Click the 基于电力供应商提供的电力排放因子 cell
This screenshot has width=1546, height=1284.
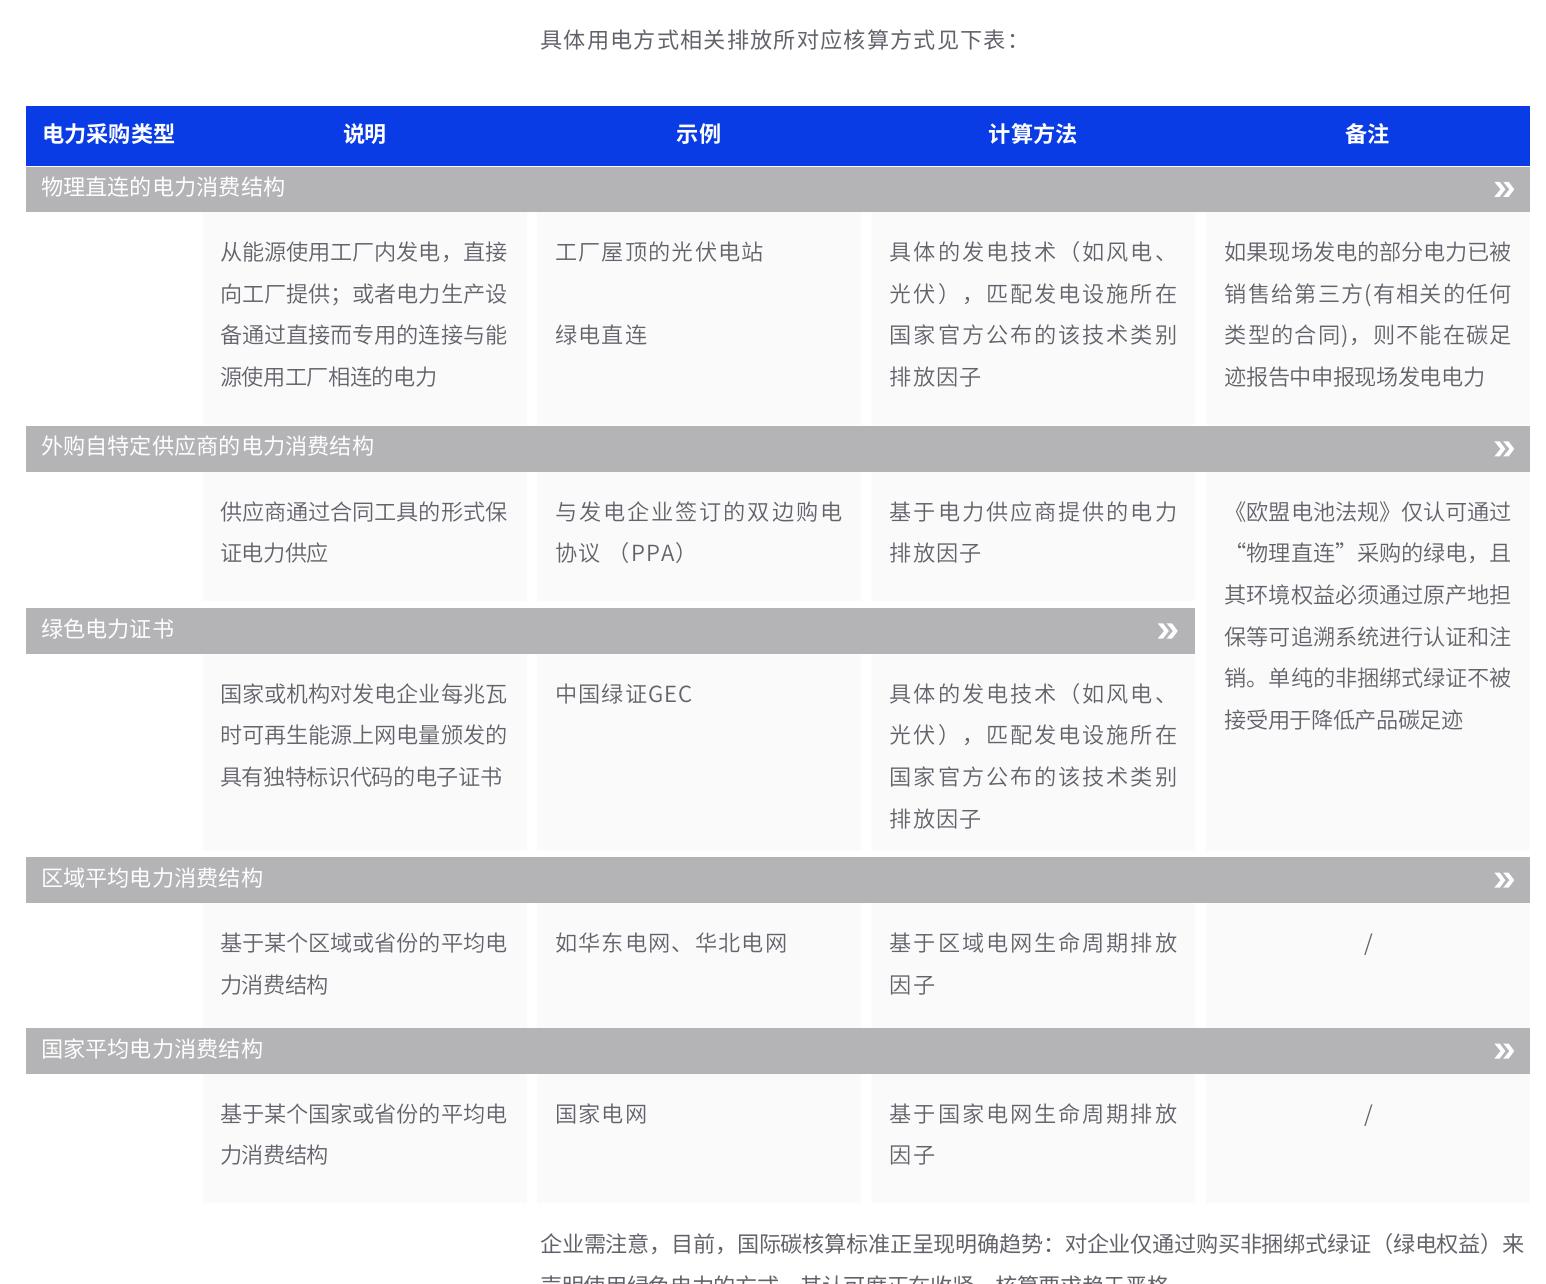tap(1033, 537)
